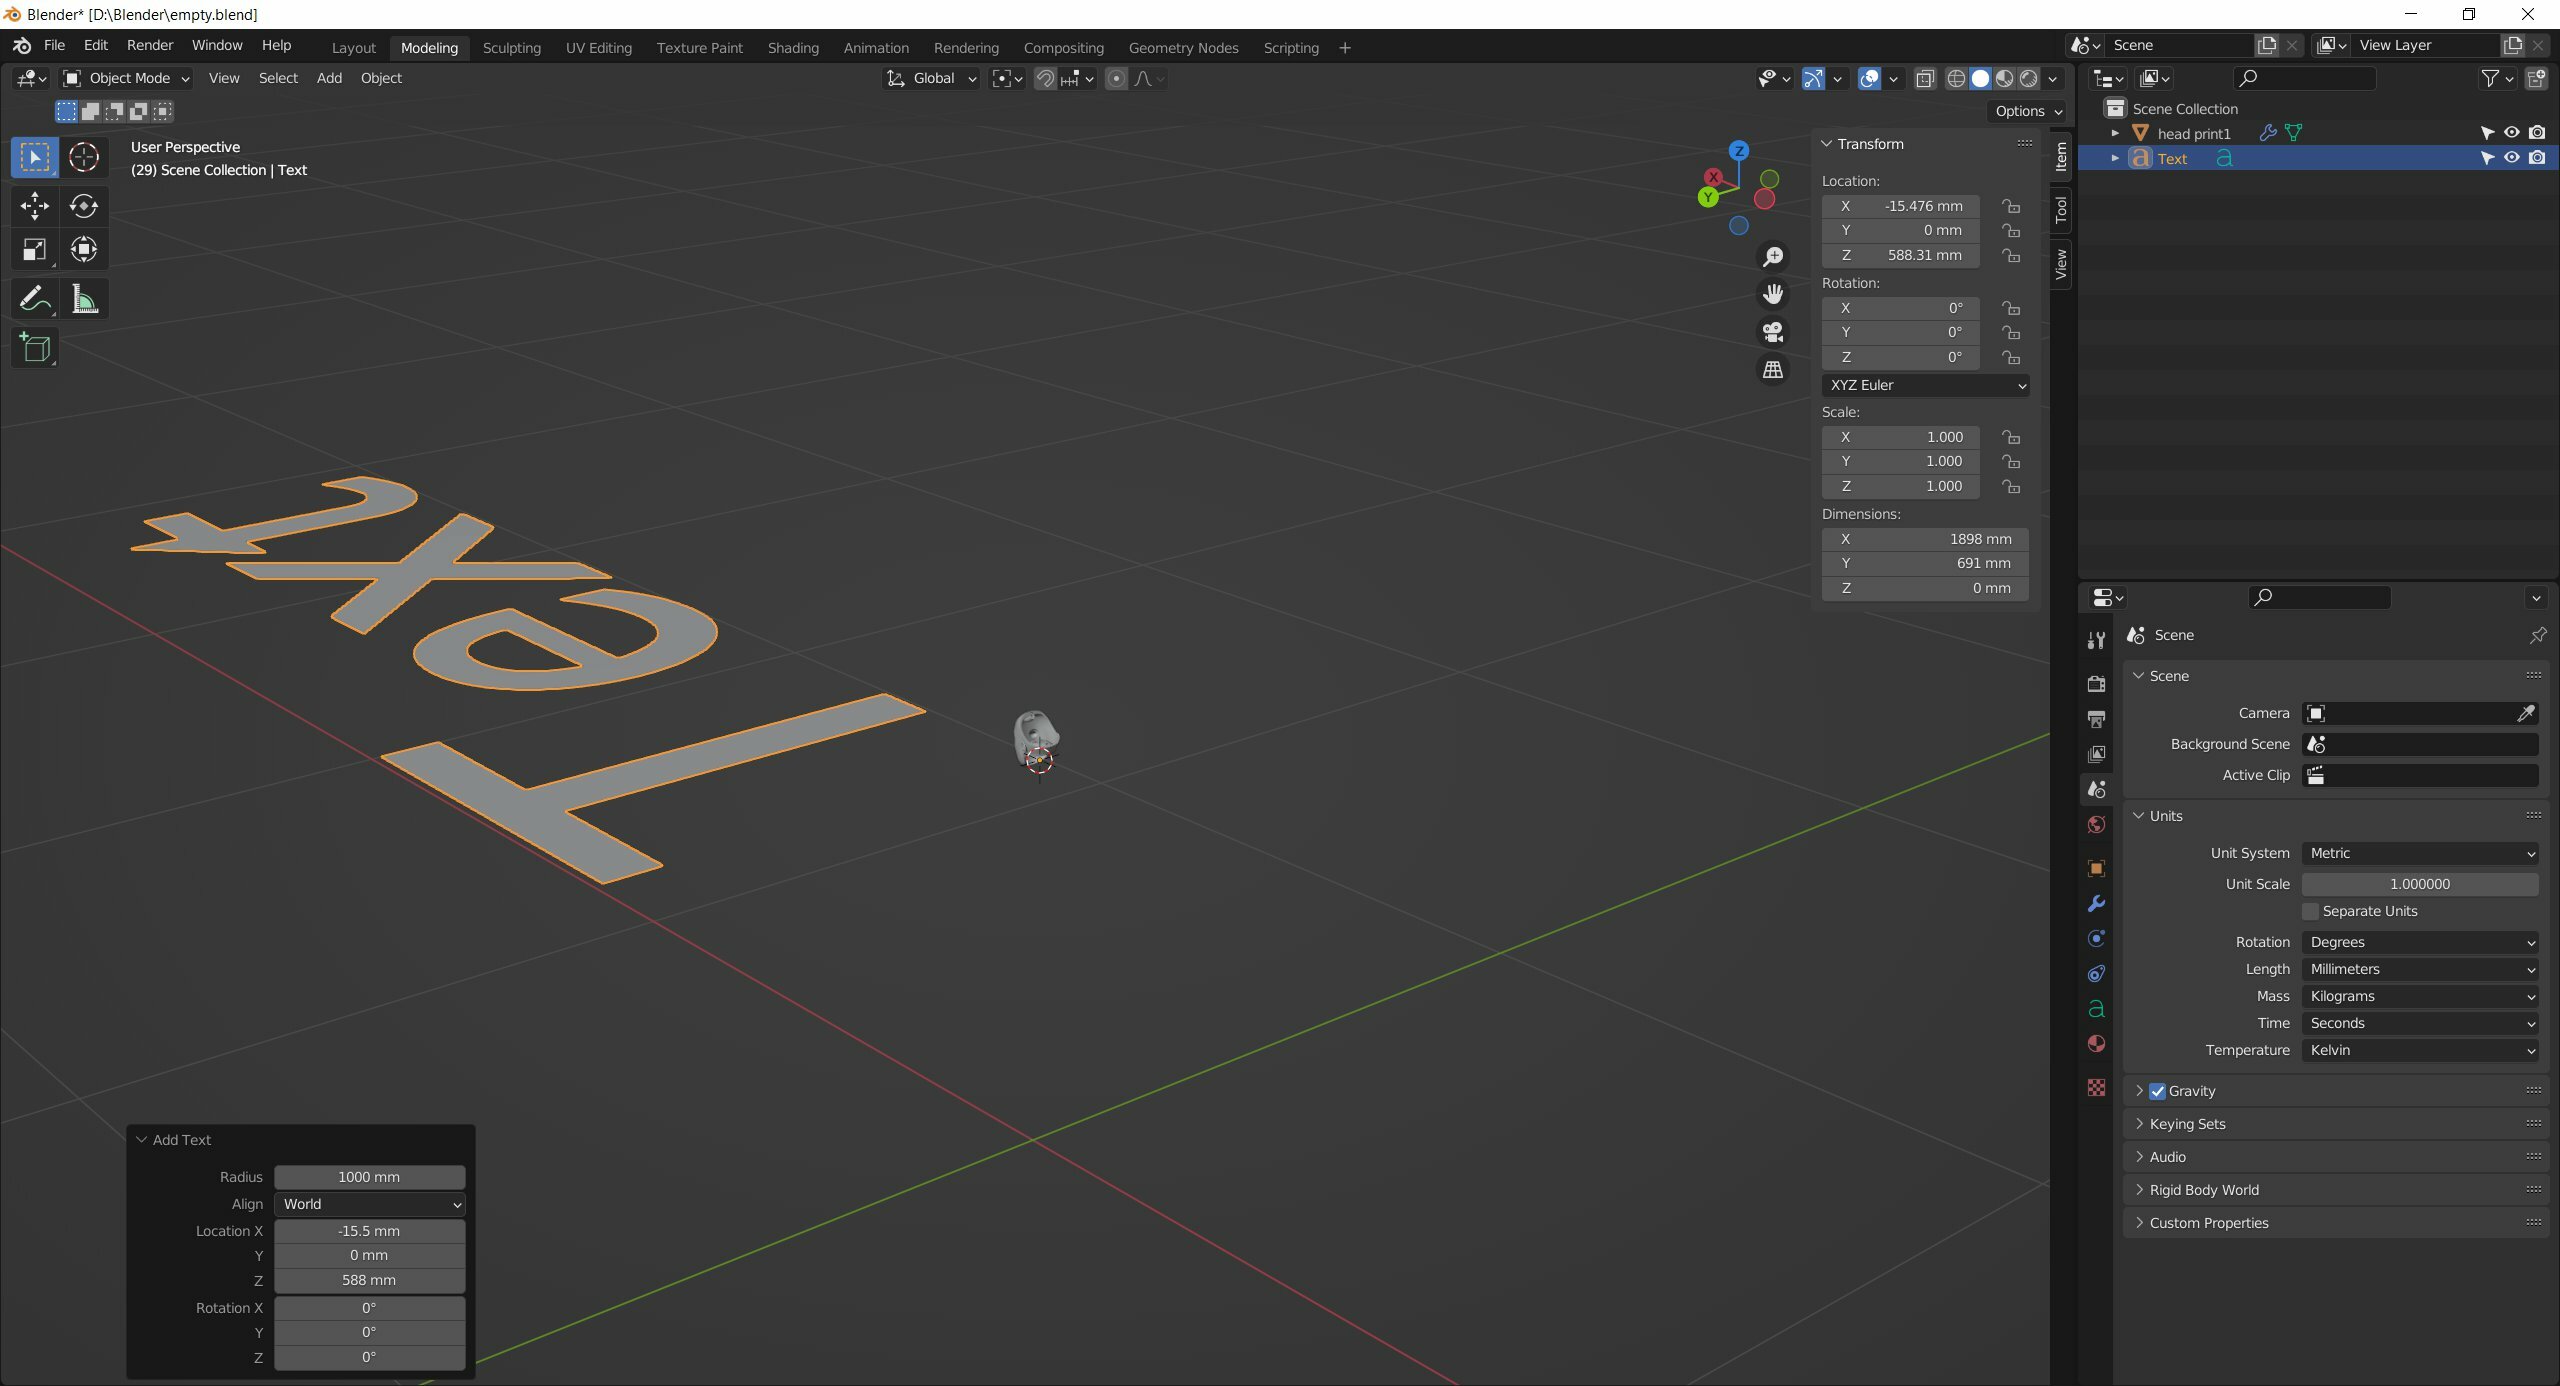Toggle the camera view icon
The height and width of the screenshot is (1386, 2560).
[x=1773, y=332]
